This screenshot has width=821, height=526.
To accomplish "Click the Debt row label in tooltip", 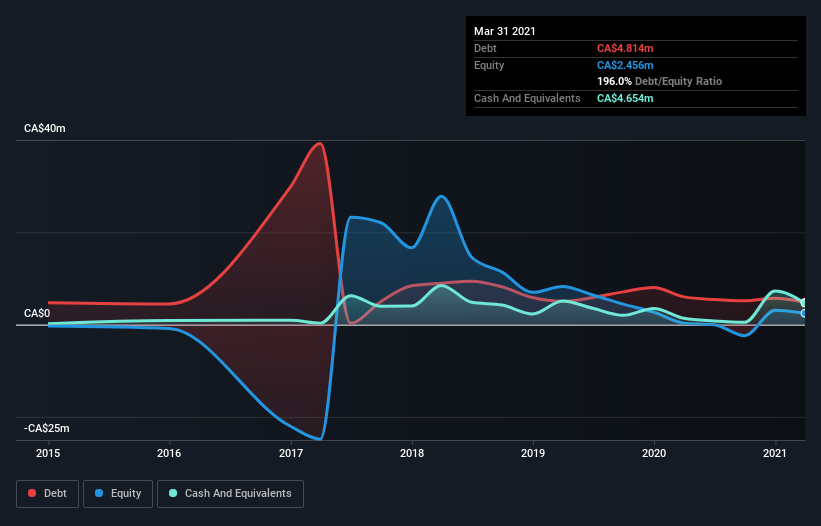I will [x=485, y=48].
